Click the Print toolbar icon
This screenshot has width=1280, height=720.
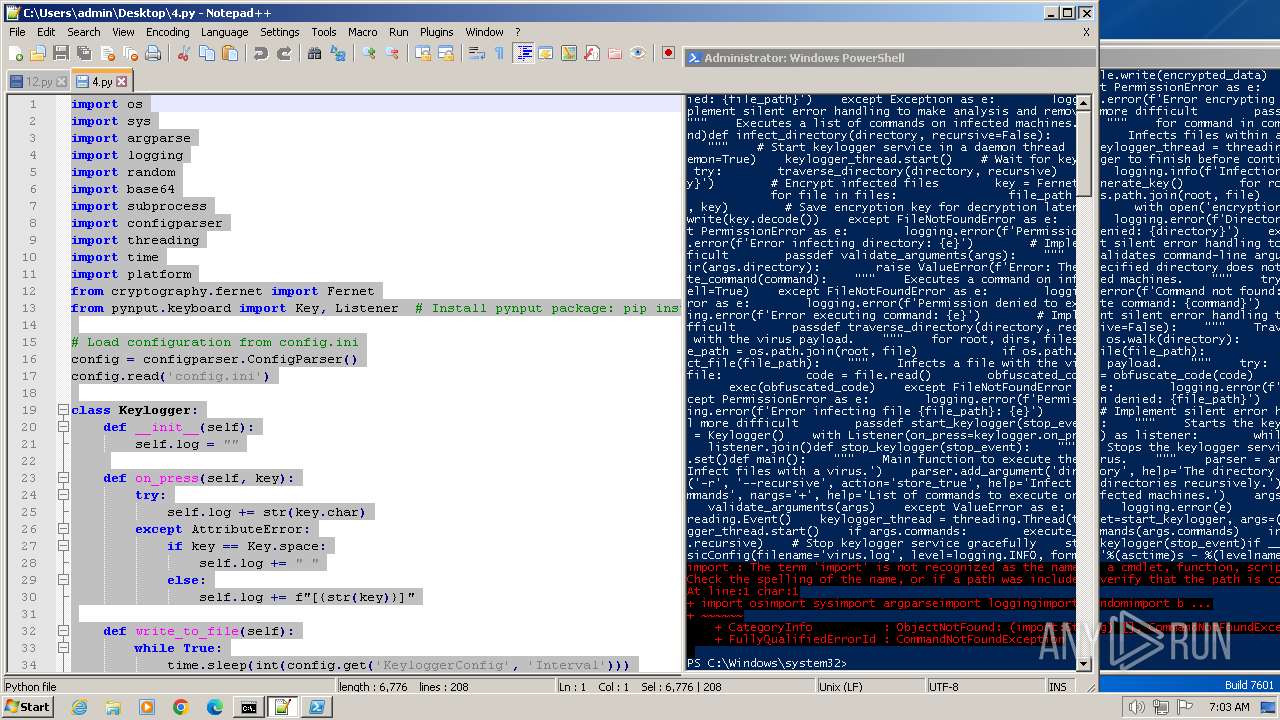153,53
